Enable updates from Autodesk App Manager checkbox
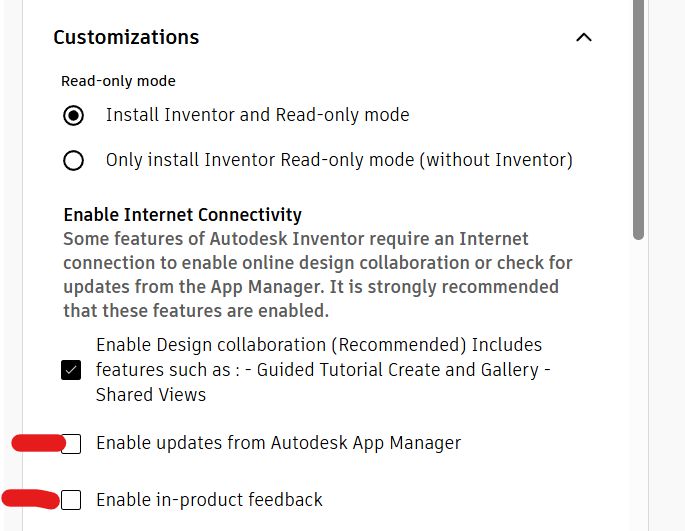The image size is (685, 531). tap(71, 444)
